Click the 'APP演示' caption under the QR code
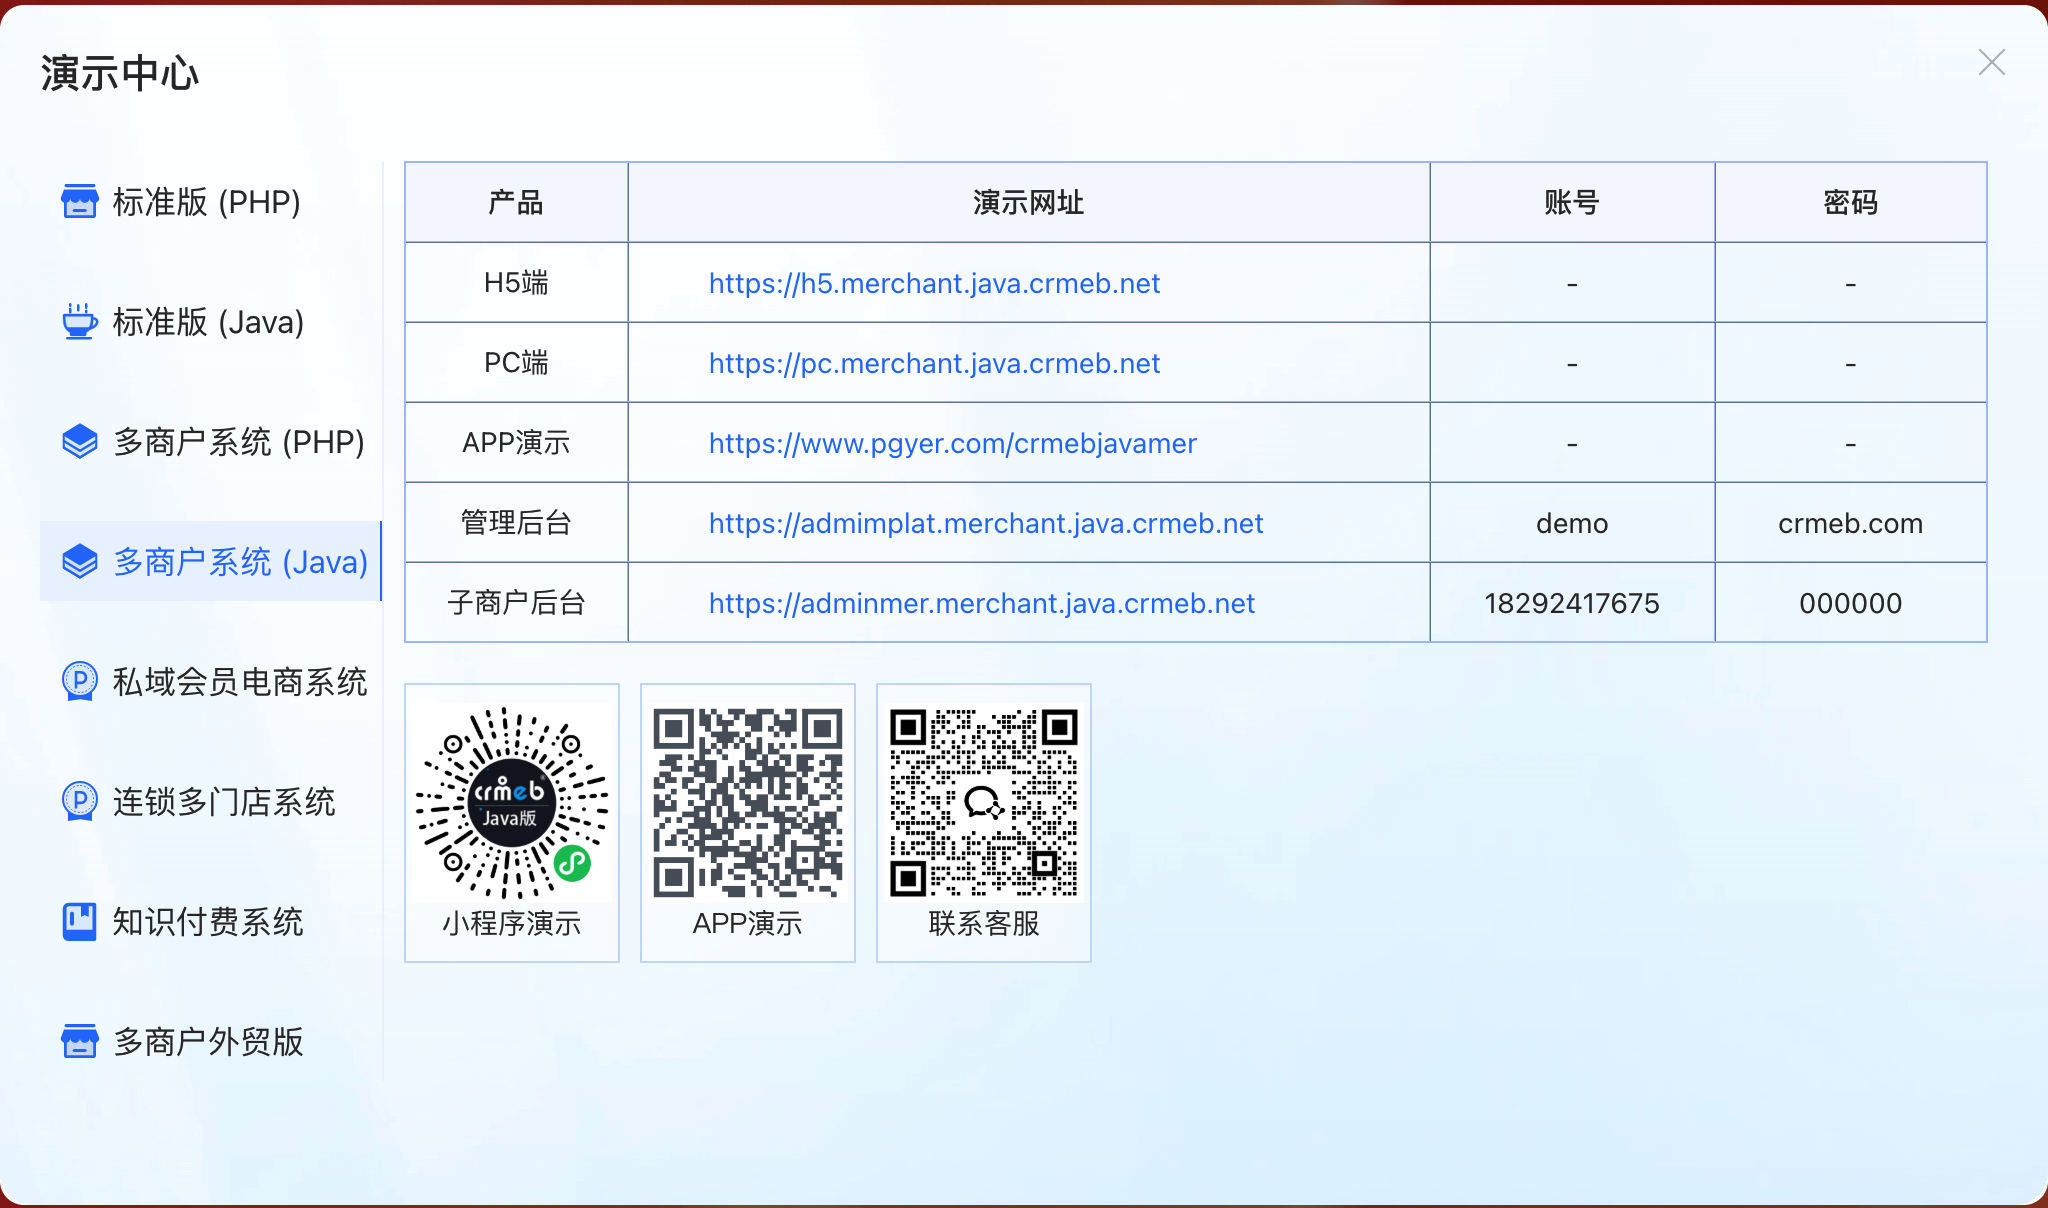The image size is (2048, 1208). pyautogui.click(x=748, y=923)
